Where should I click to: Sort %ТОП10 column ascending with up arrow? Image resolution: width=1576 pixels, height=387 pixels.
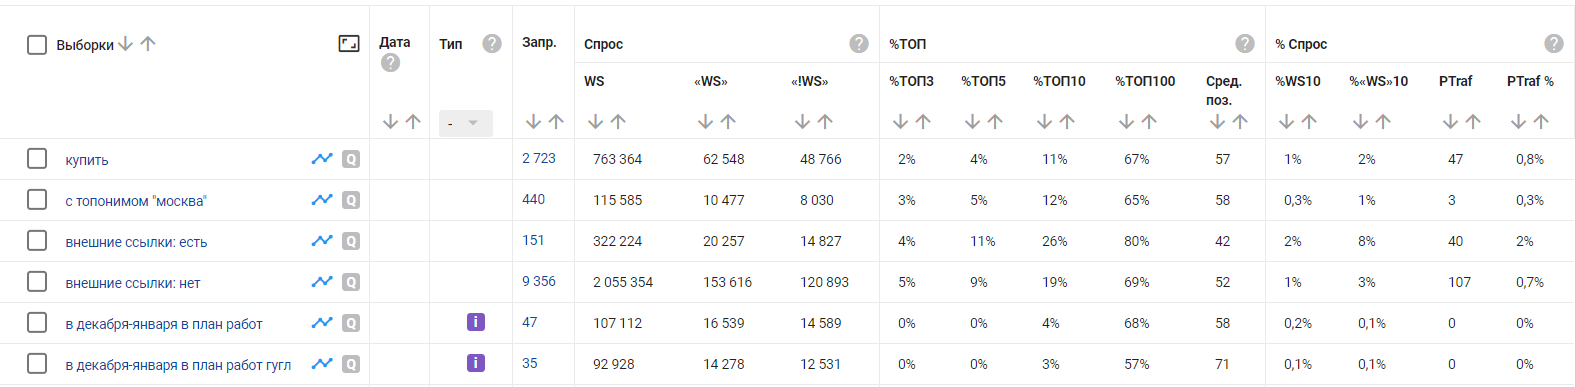tap(1067, 121)
